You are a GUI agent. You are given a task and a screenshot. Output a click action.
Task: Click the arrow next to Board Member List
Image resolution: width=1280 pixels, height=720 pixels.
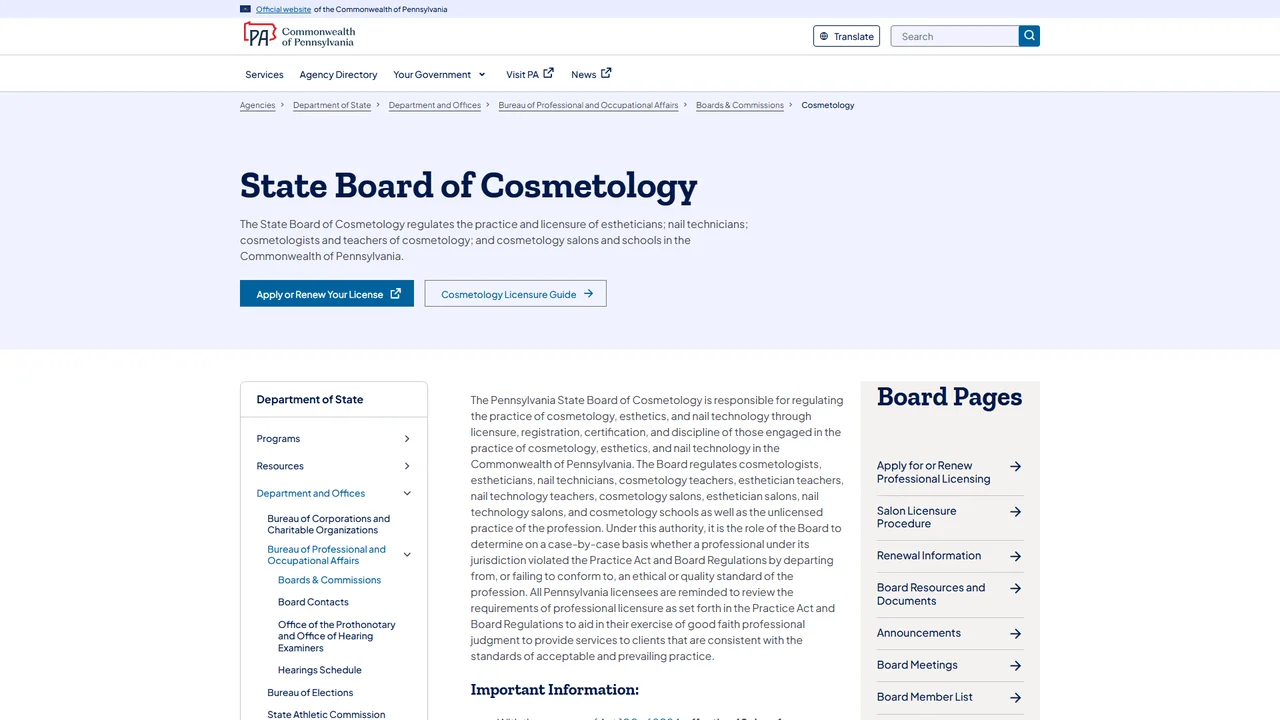click(x=1015, y=697)
